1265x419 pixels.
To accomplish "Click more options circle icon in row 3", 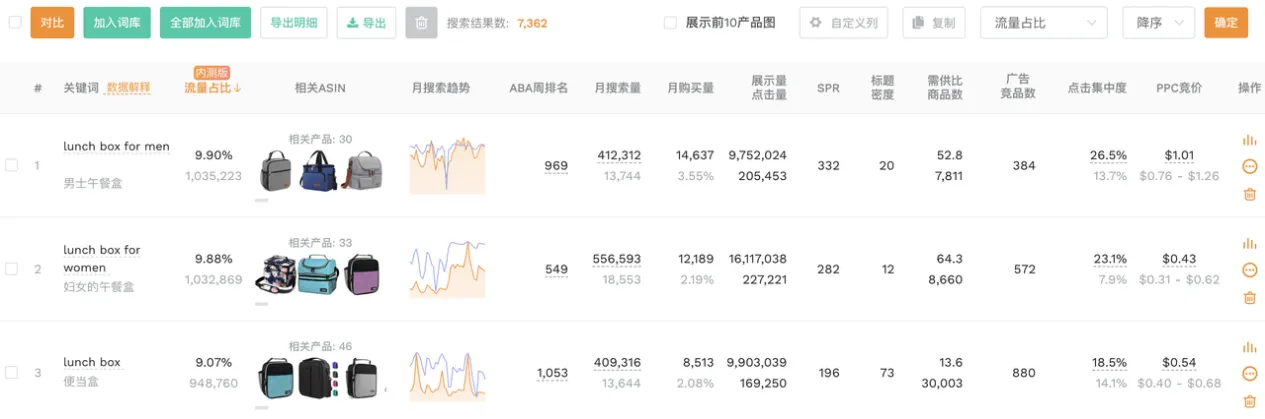I will 1249,374.
